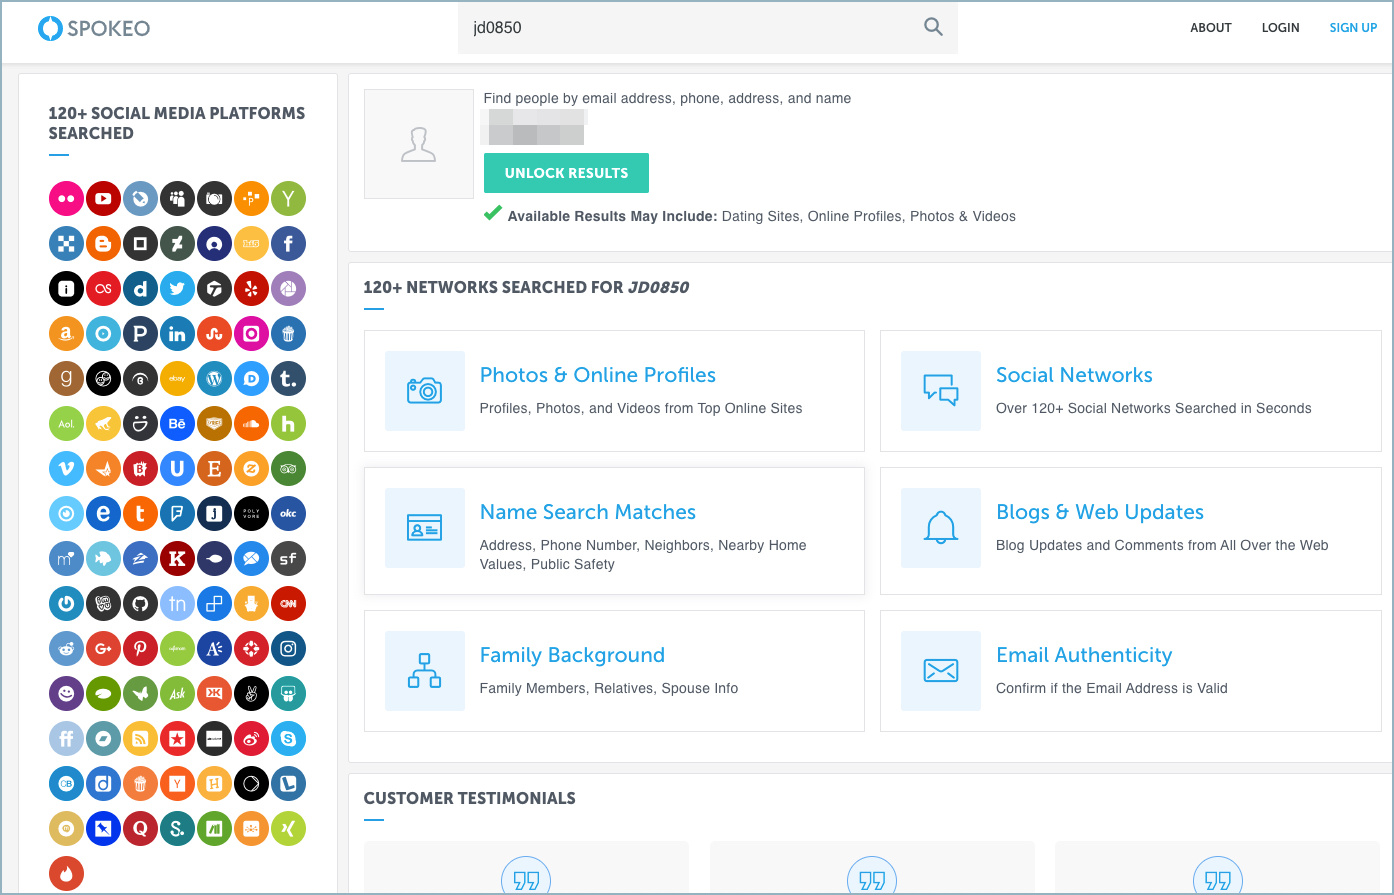This screenshot has width=1394, height=895.
Task: Click the Amazon icon
Action: (66, 334)
